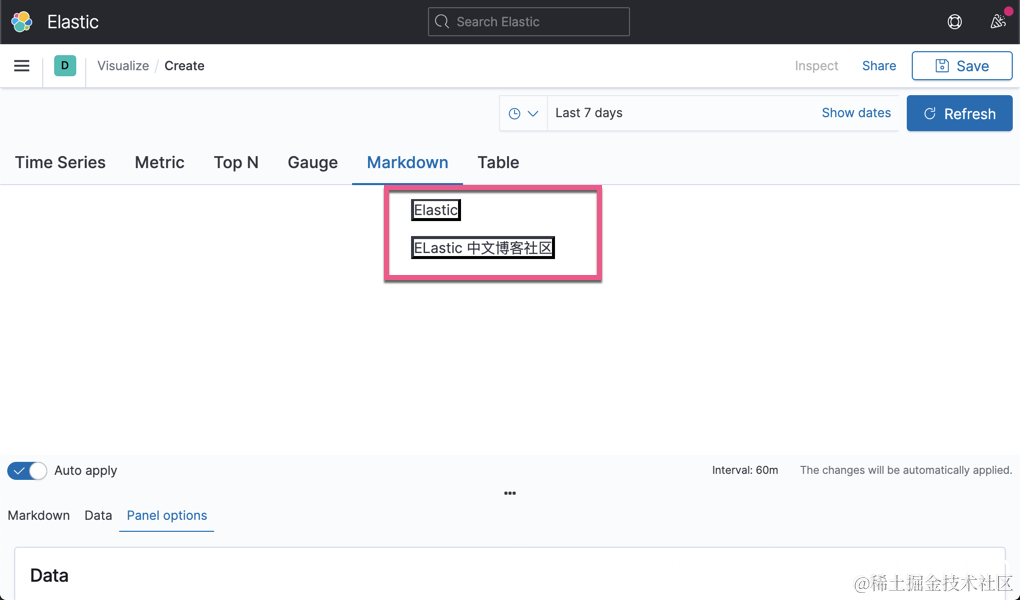Open the Share menu

879,66
